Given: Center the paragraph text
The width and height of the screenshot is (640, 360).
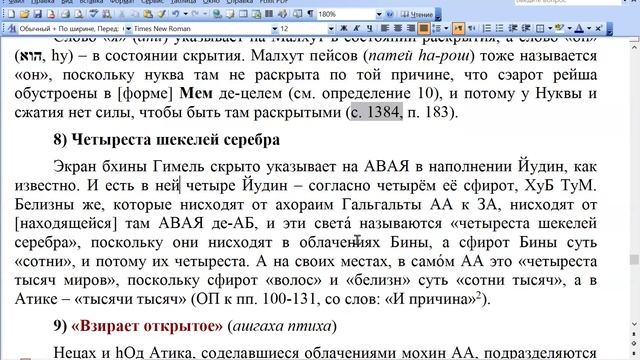Looking at the screenshot, I should click(398, 29).
